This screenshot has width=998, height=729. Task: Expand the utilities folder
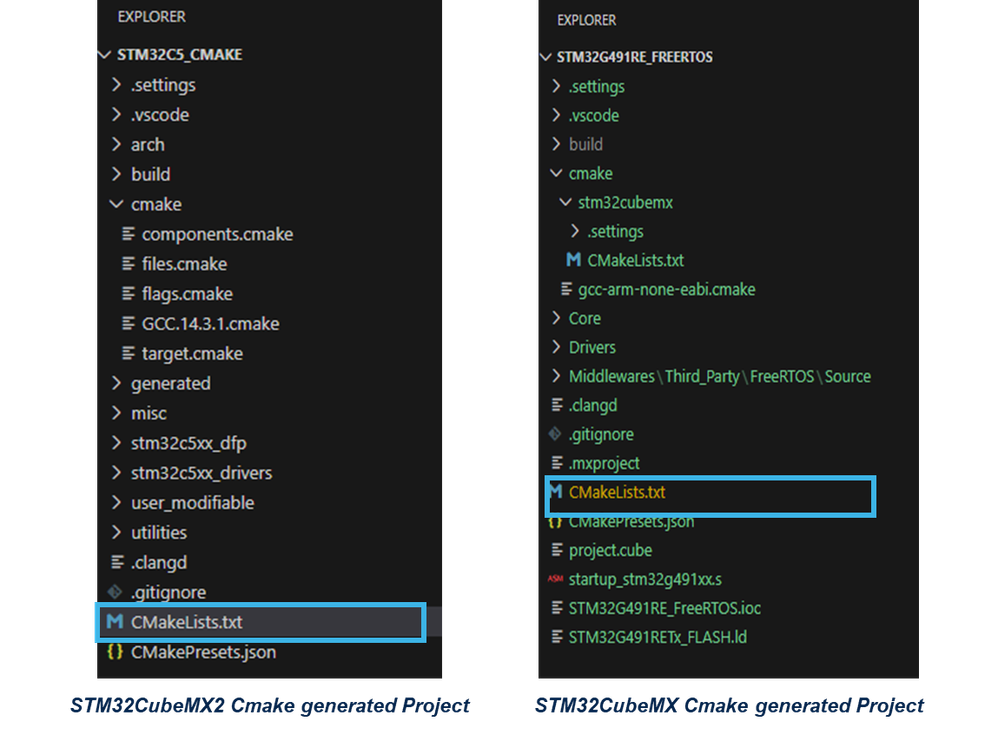(x=116, y=532)
